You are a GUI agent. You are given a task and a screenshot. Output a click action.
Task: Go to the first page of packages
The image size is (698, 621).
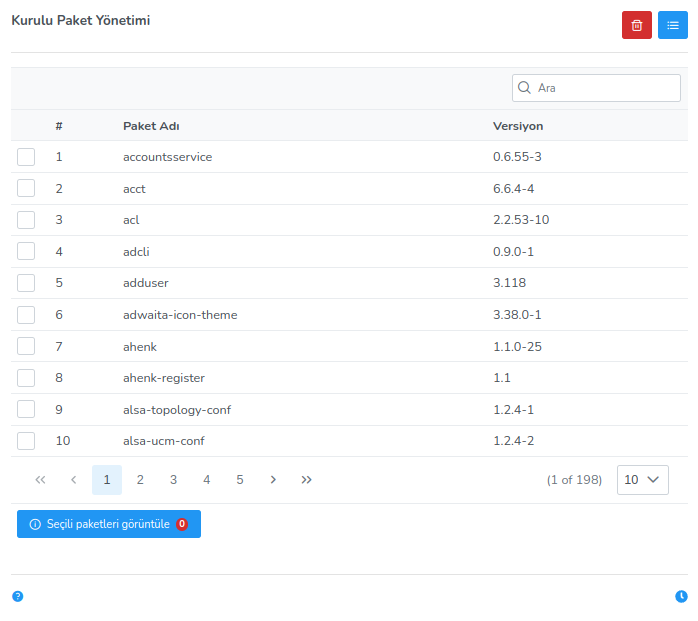(x=40, y=480)
